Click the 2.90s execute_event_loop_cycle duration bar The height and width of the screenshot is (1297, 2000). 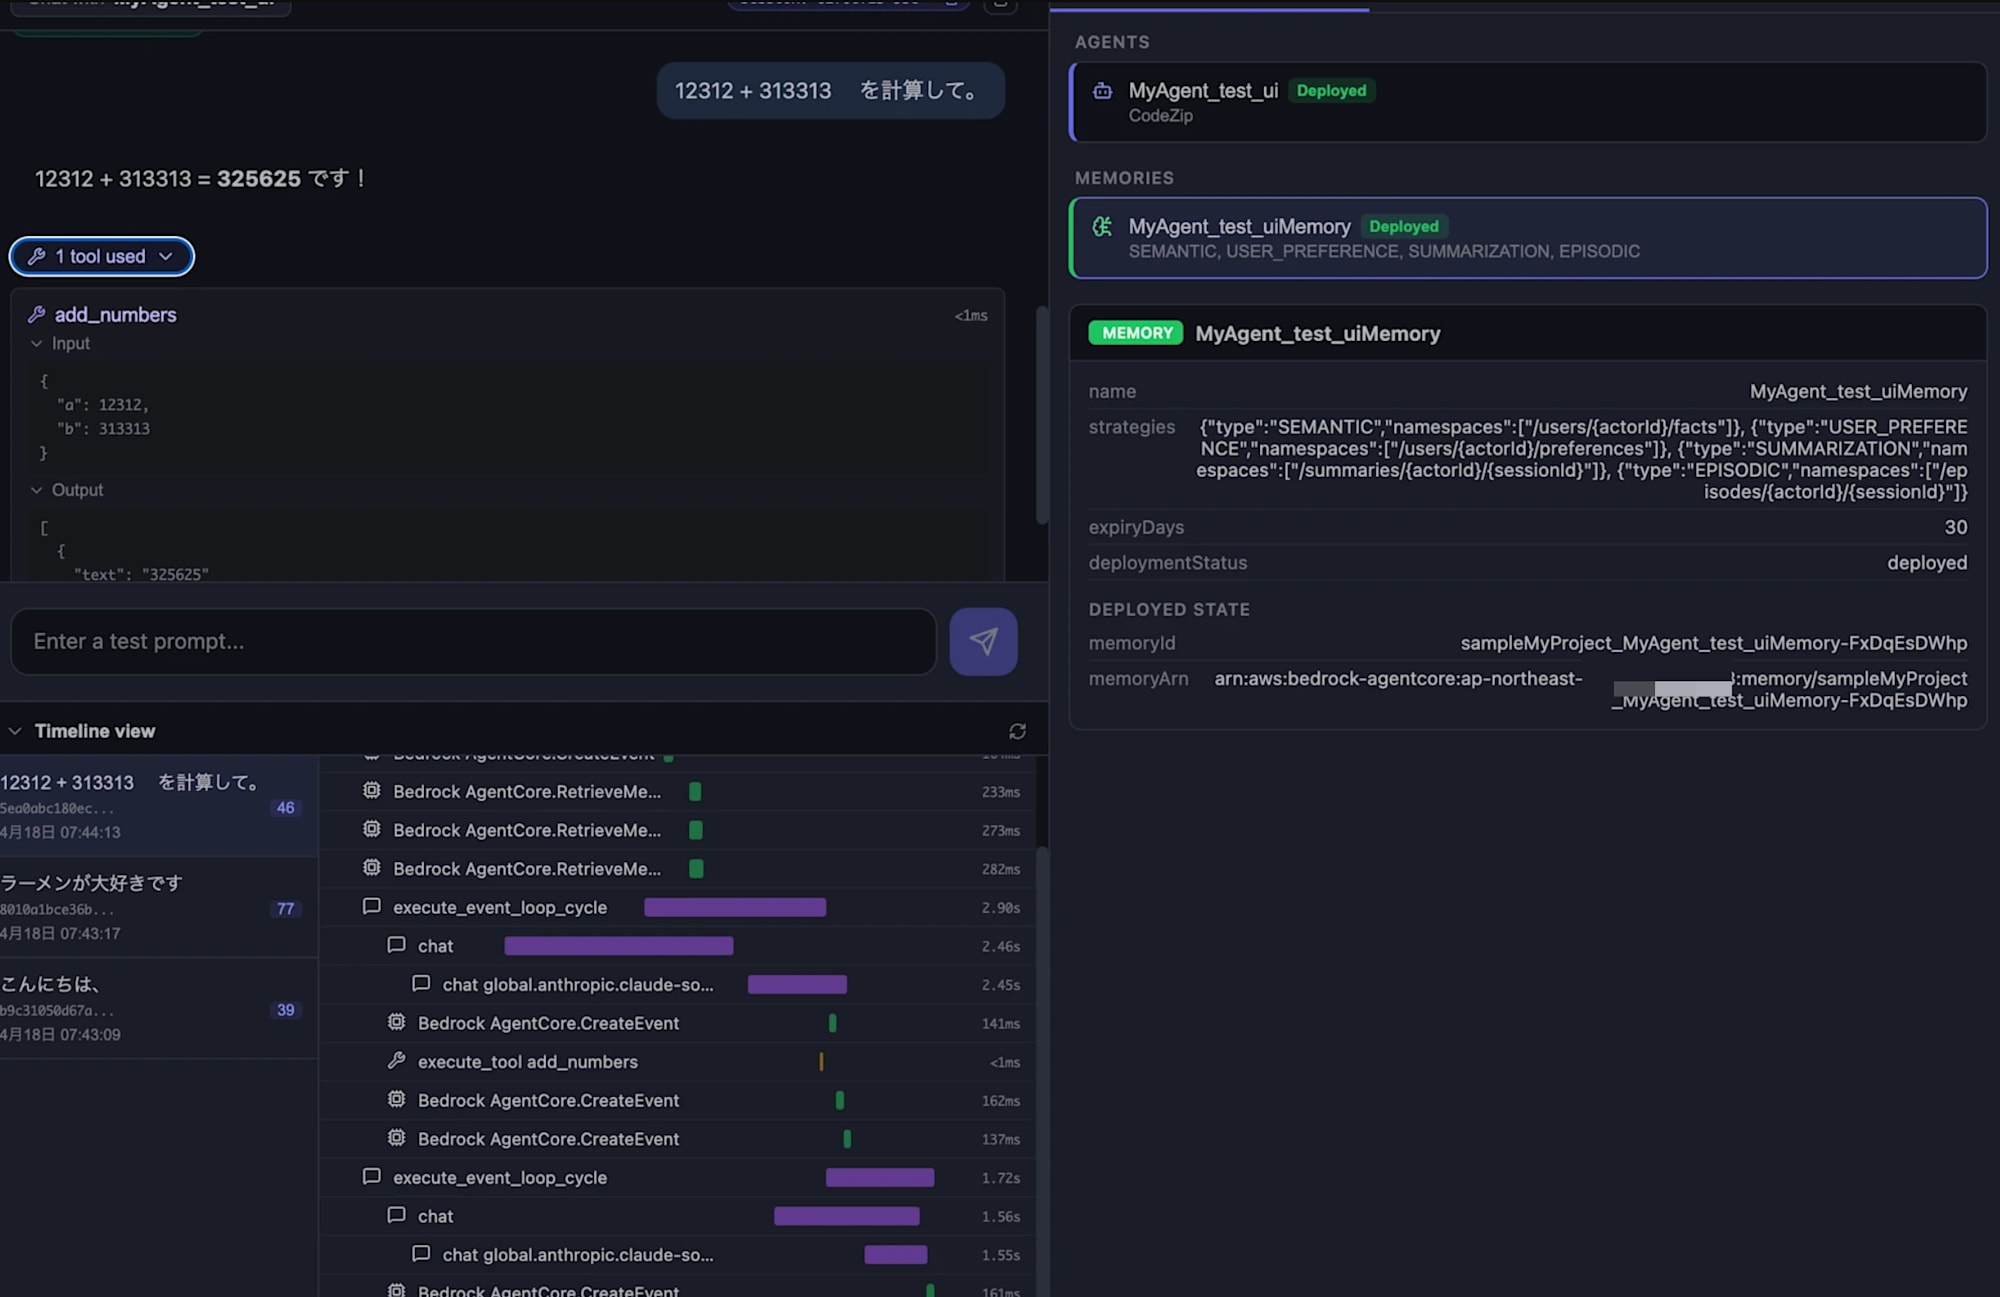tap(735, 907)
